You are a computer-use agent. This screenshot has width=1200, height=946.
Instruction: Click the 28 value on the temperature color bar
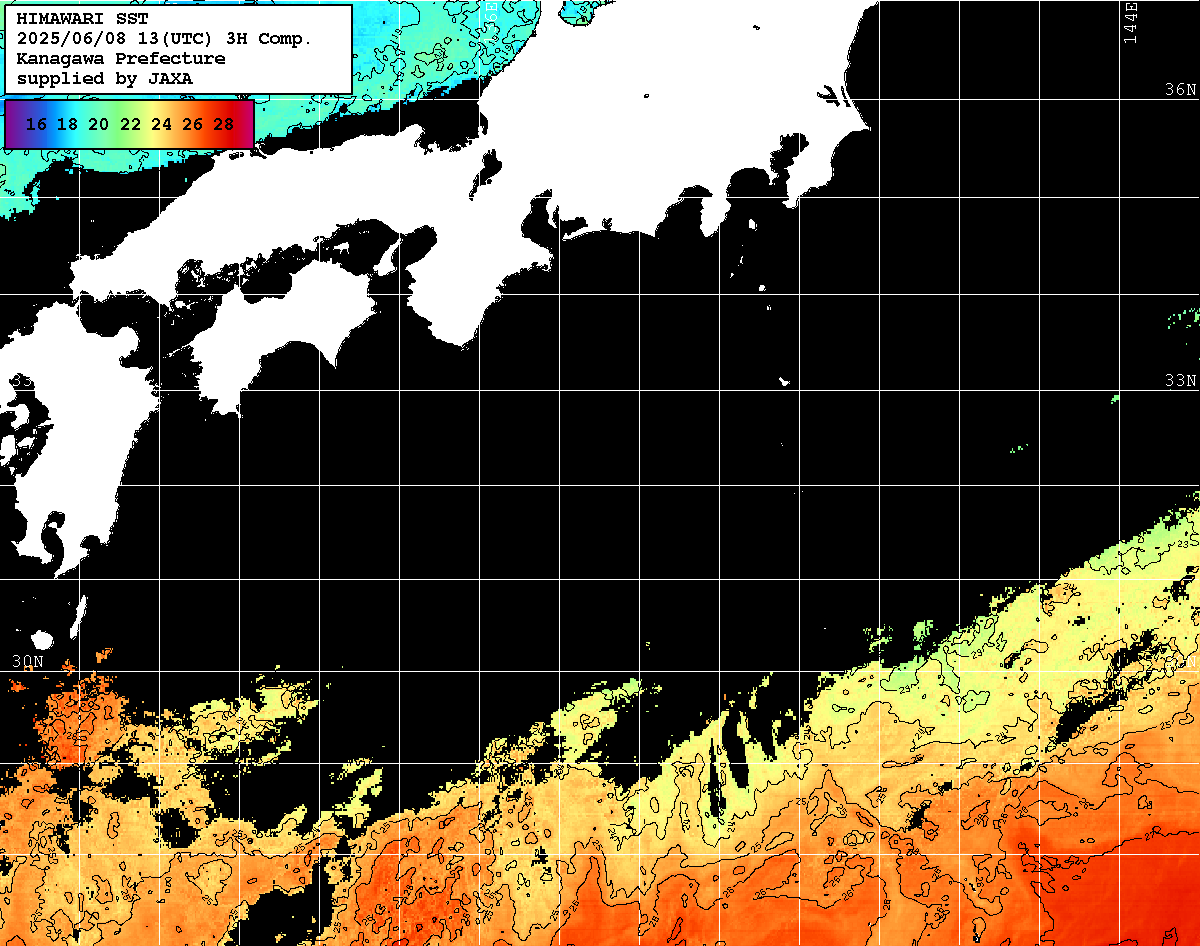pos(224,124)
